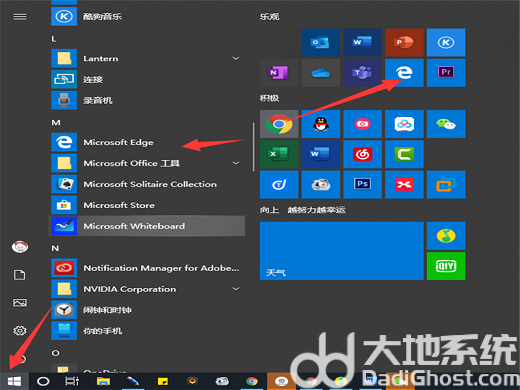Launch the PowerPoint tile
Viewport: 520px width, 390px height.
tap(404, 42)
